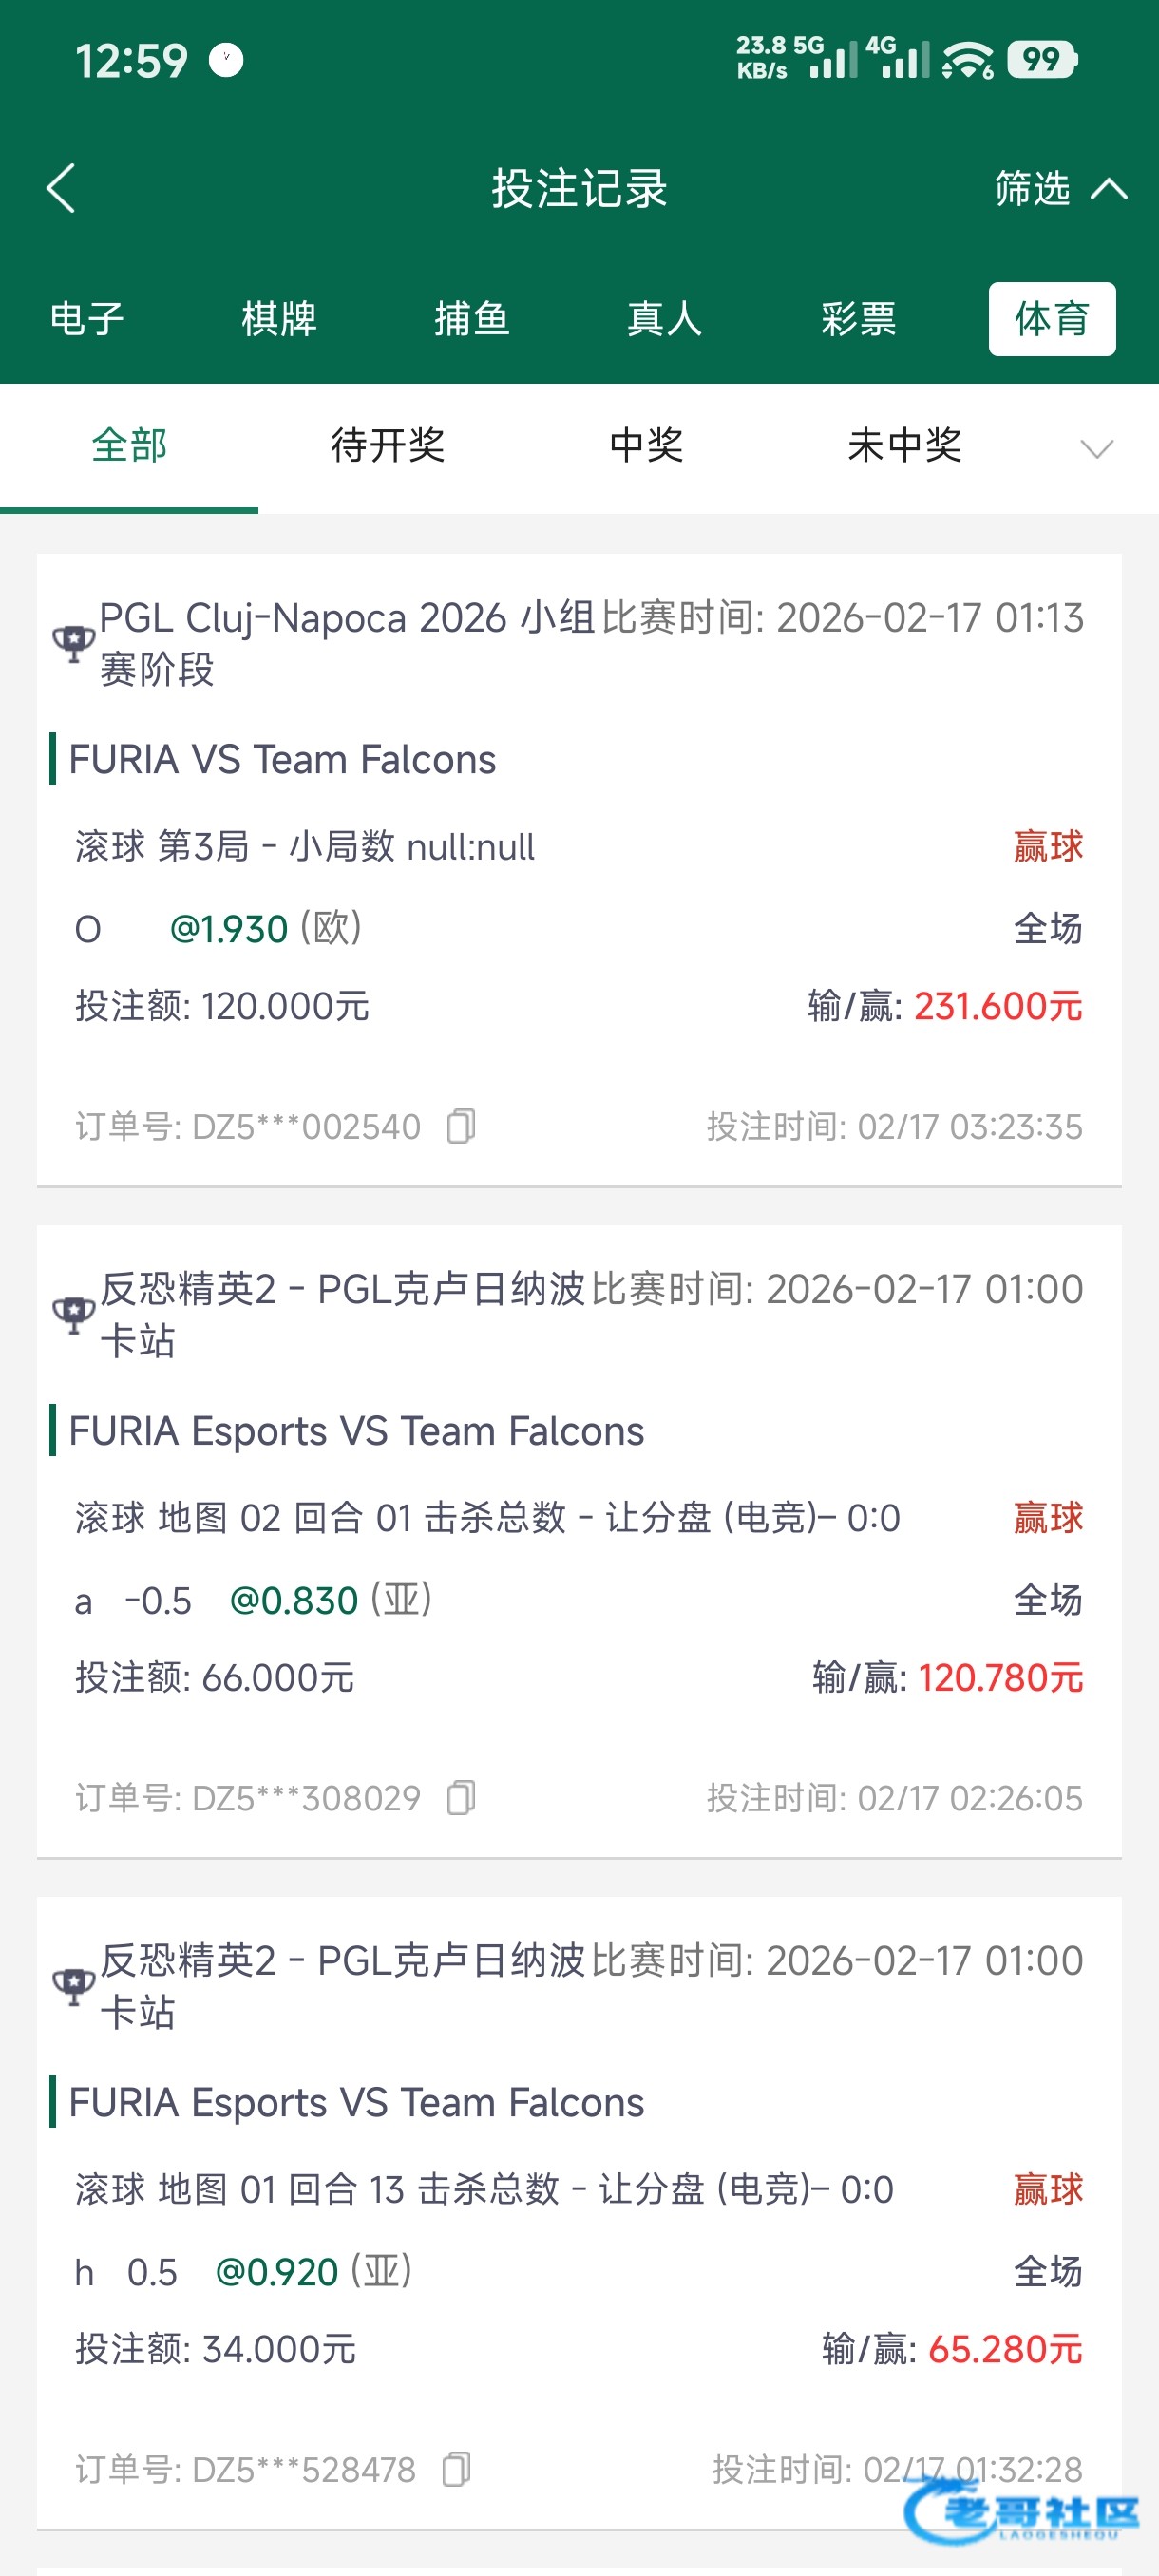Open the FURIA VS Team Falcons bet record

click(282, 760)
